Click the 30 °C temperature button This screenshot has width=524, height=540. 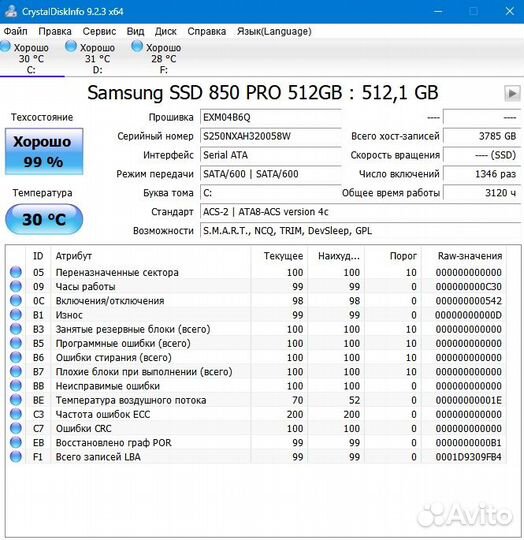(44, 219)
